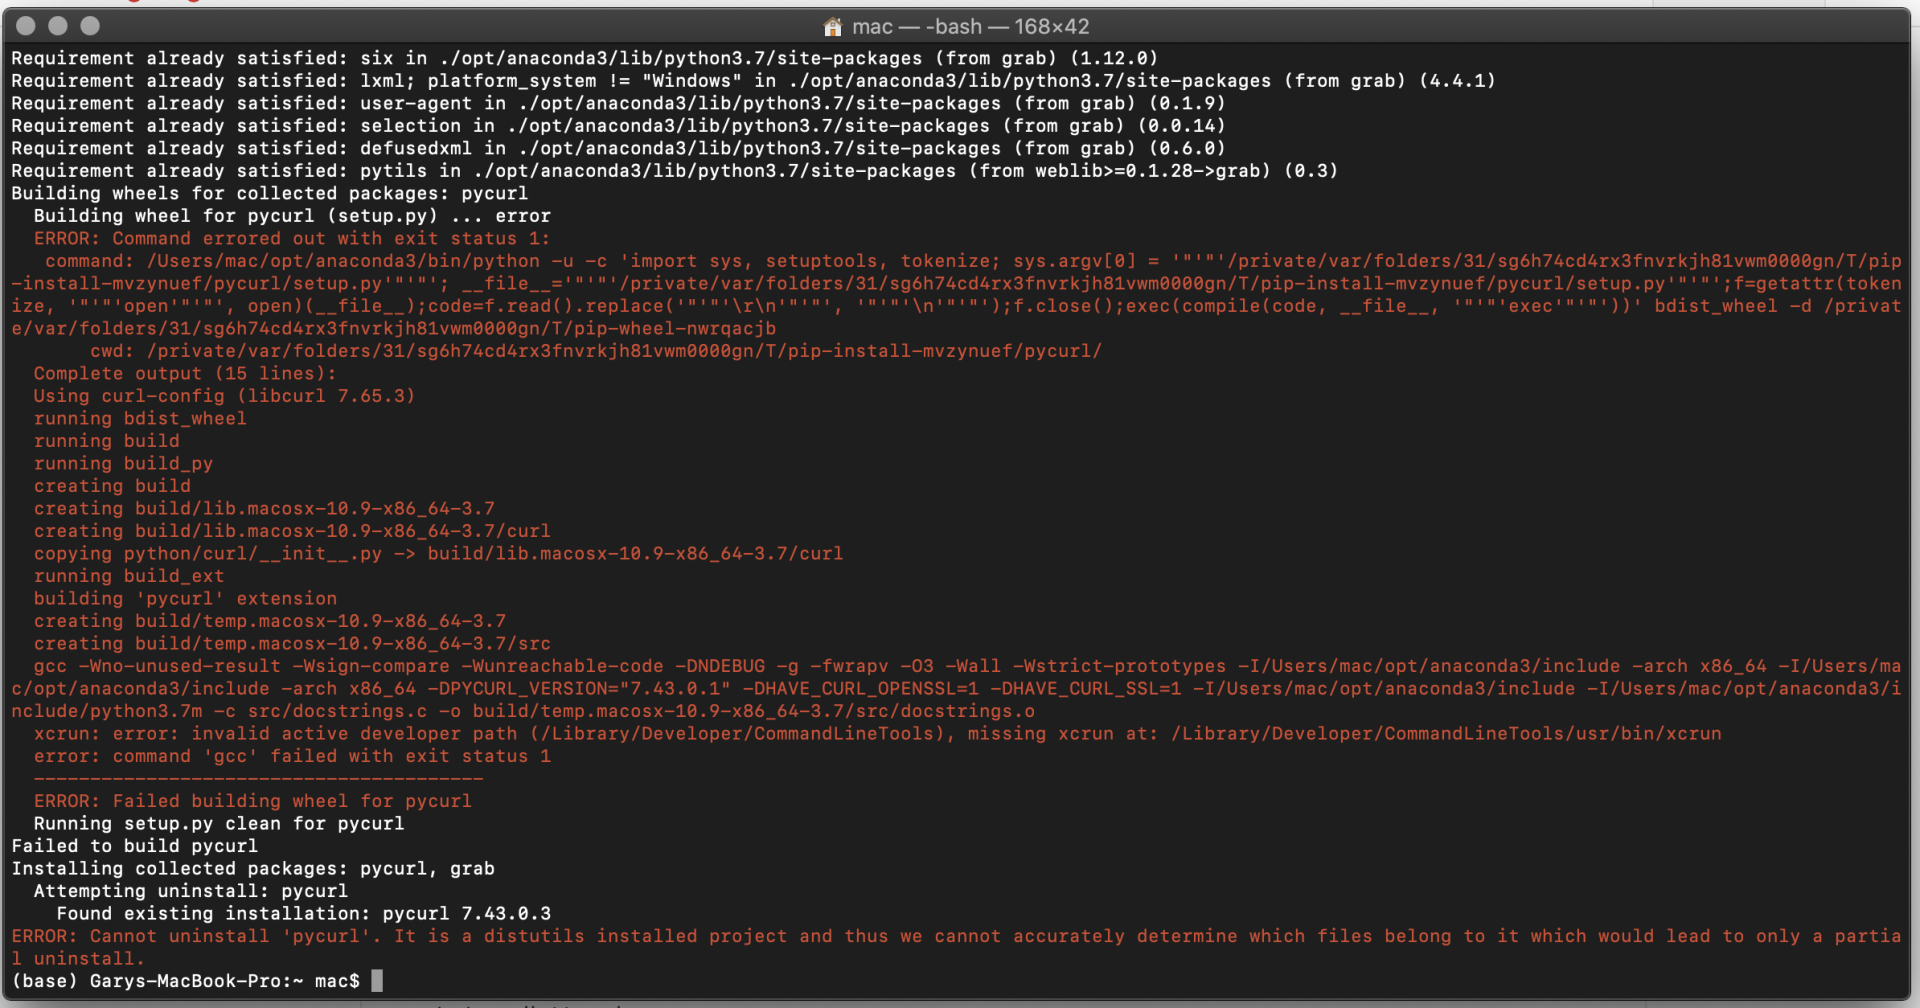This screenshot has width=1920, height=1008.
Task: Click the 'Running setup.py clean for pycurl' line
Action: click(219, 824)
